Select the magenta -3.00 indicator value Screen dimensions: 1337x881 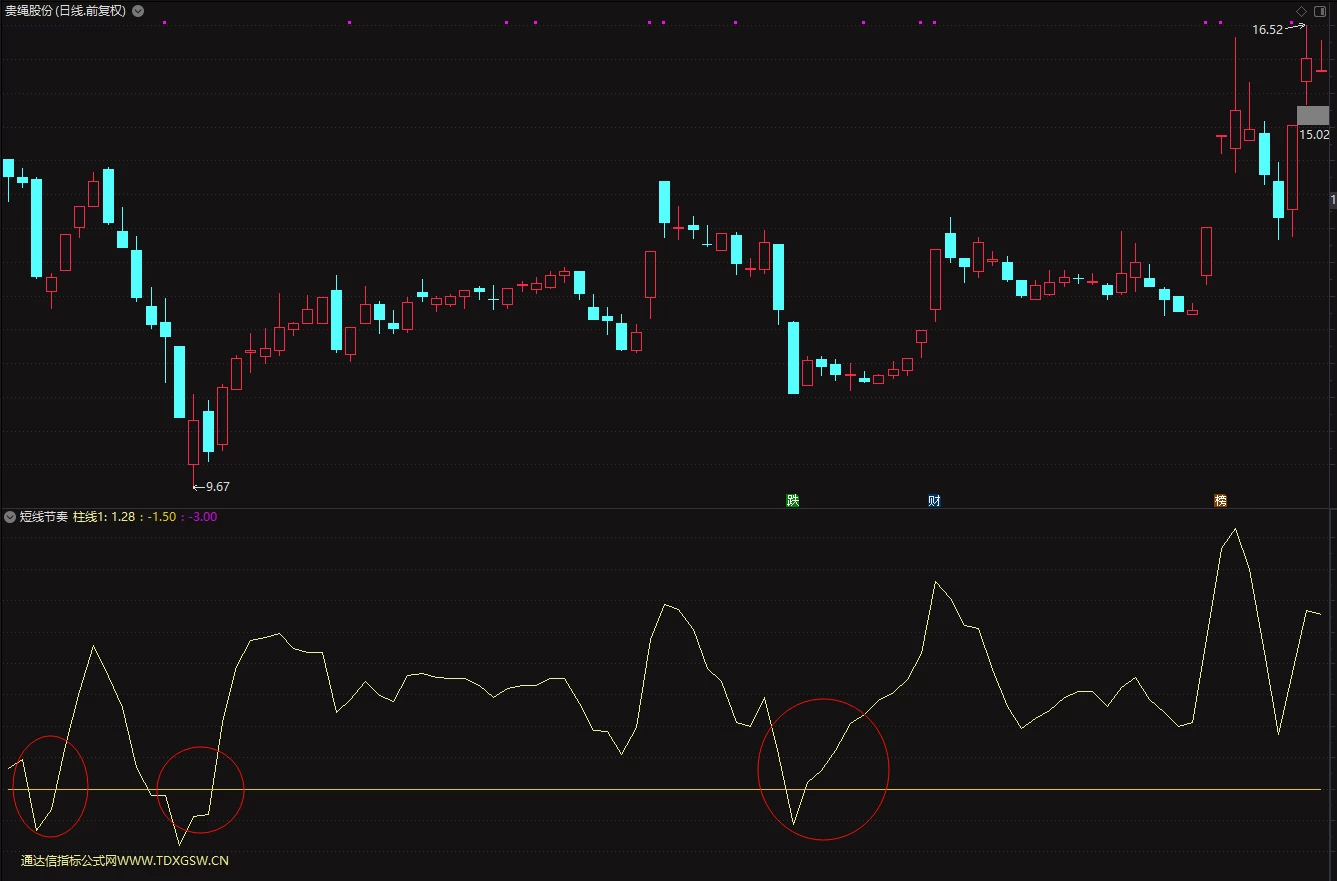(202, 517)
